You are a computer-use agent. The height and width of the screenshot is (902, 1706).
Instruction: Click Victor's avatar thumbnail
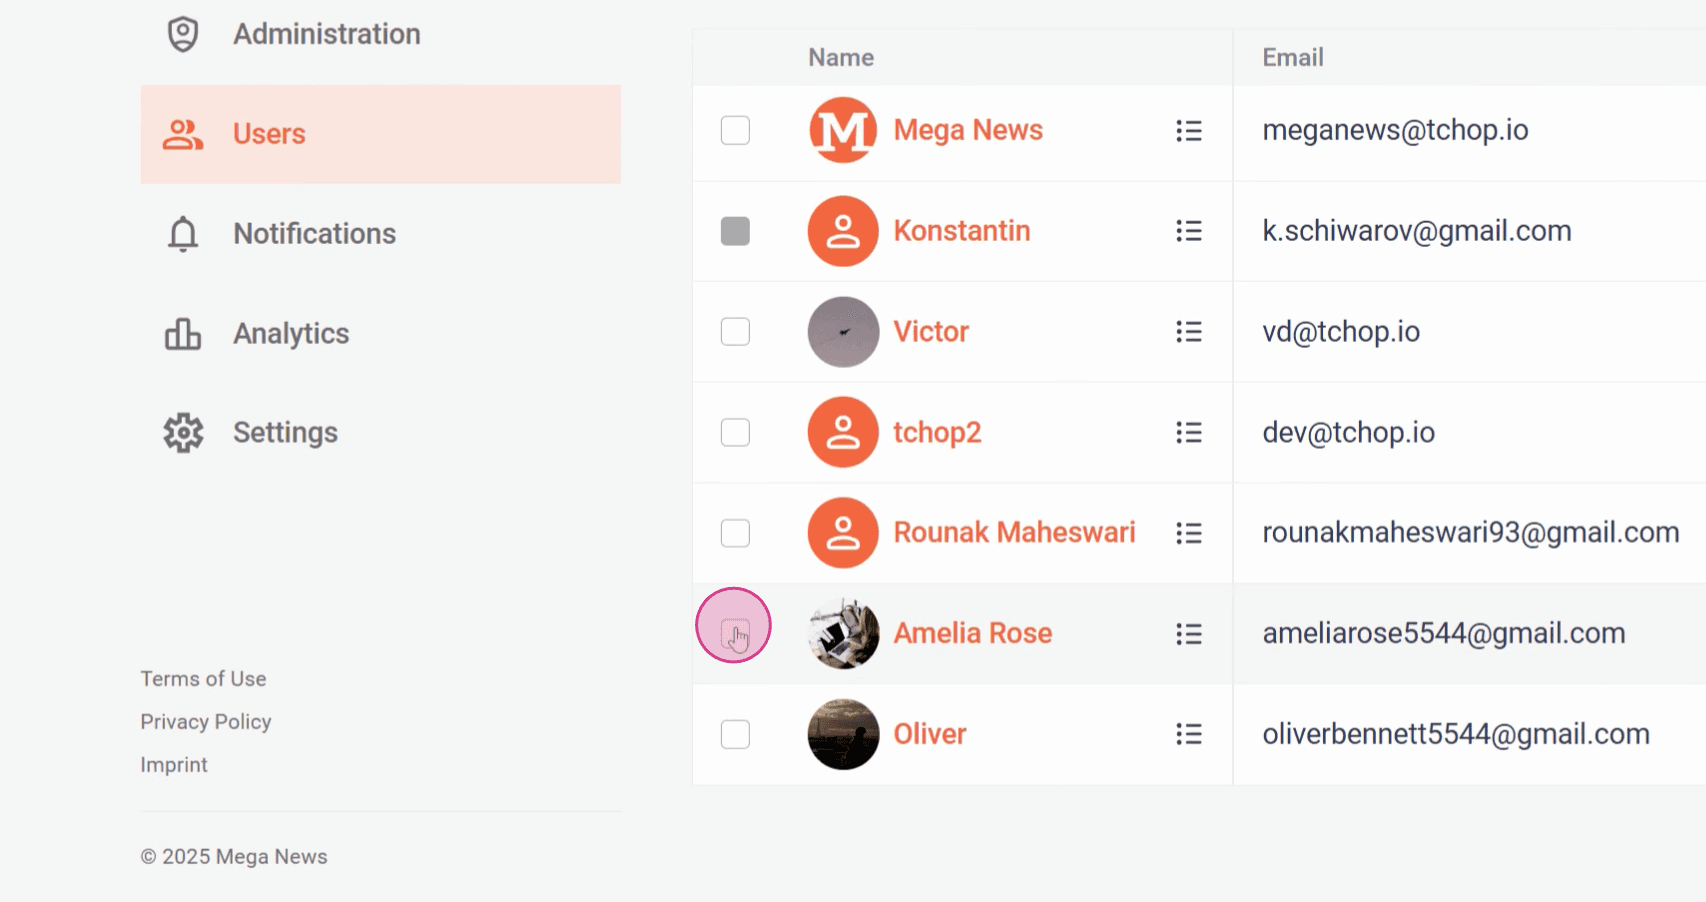843,332
